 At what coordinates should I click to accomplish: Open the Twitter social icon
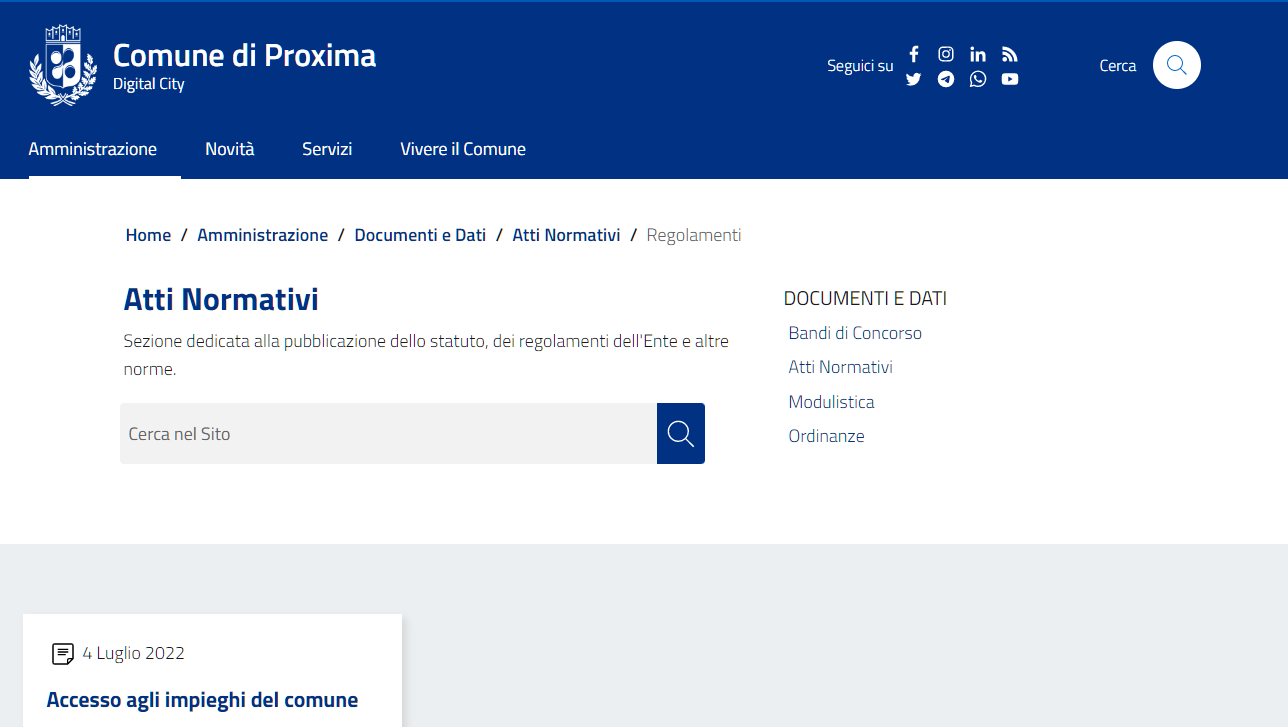pyautogui.click(x=913, y=79)
